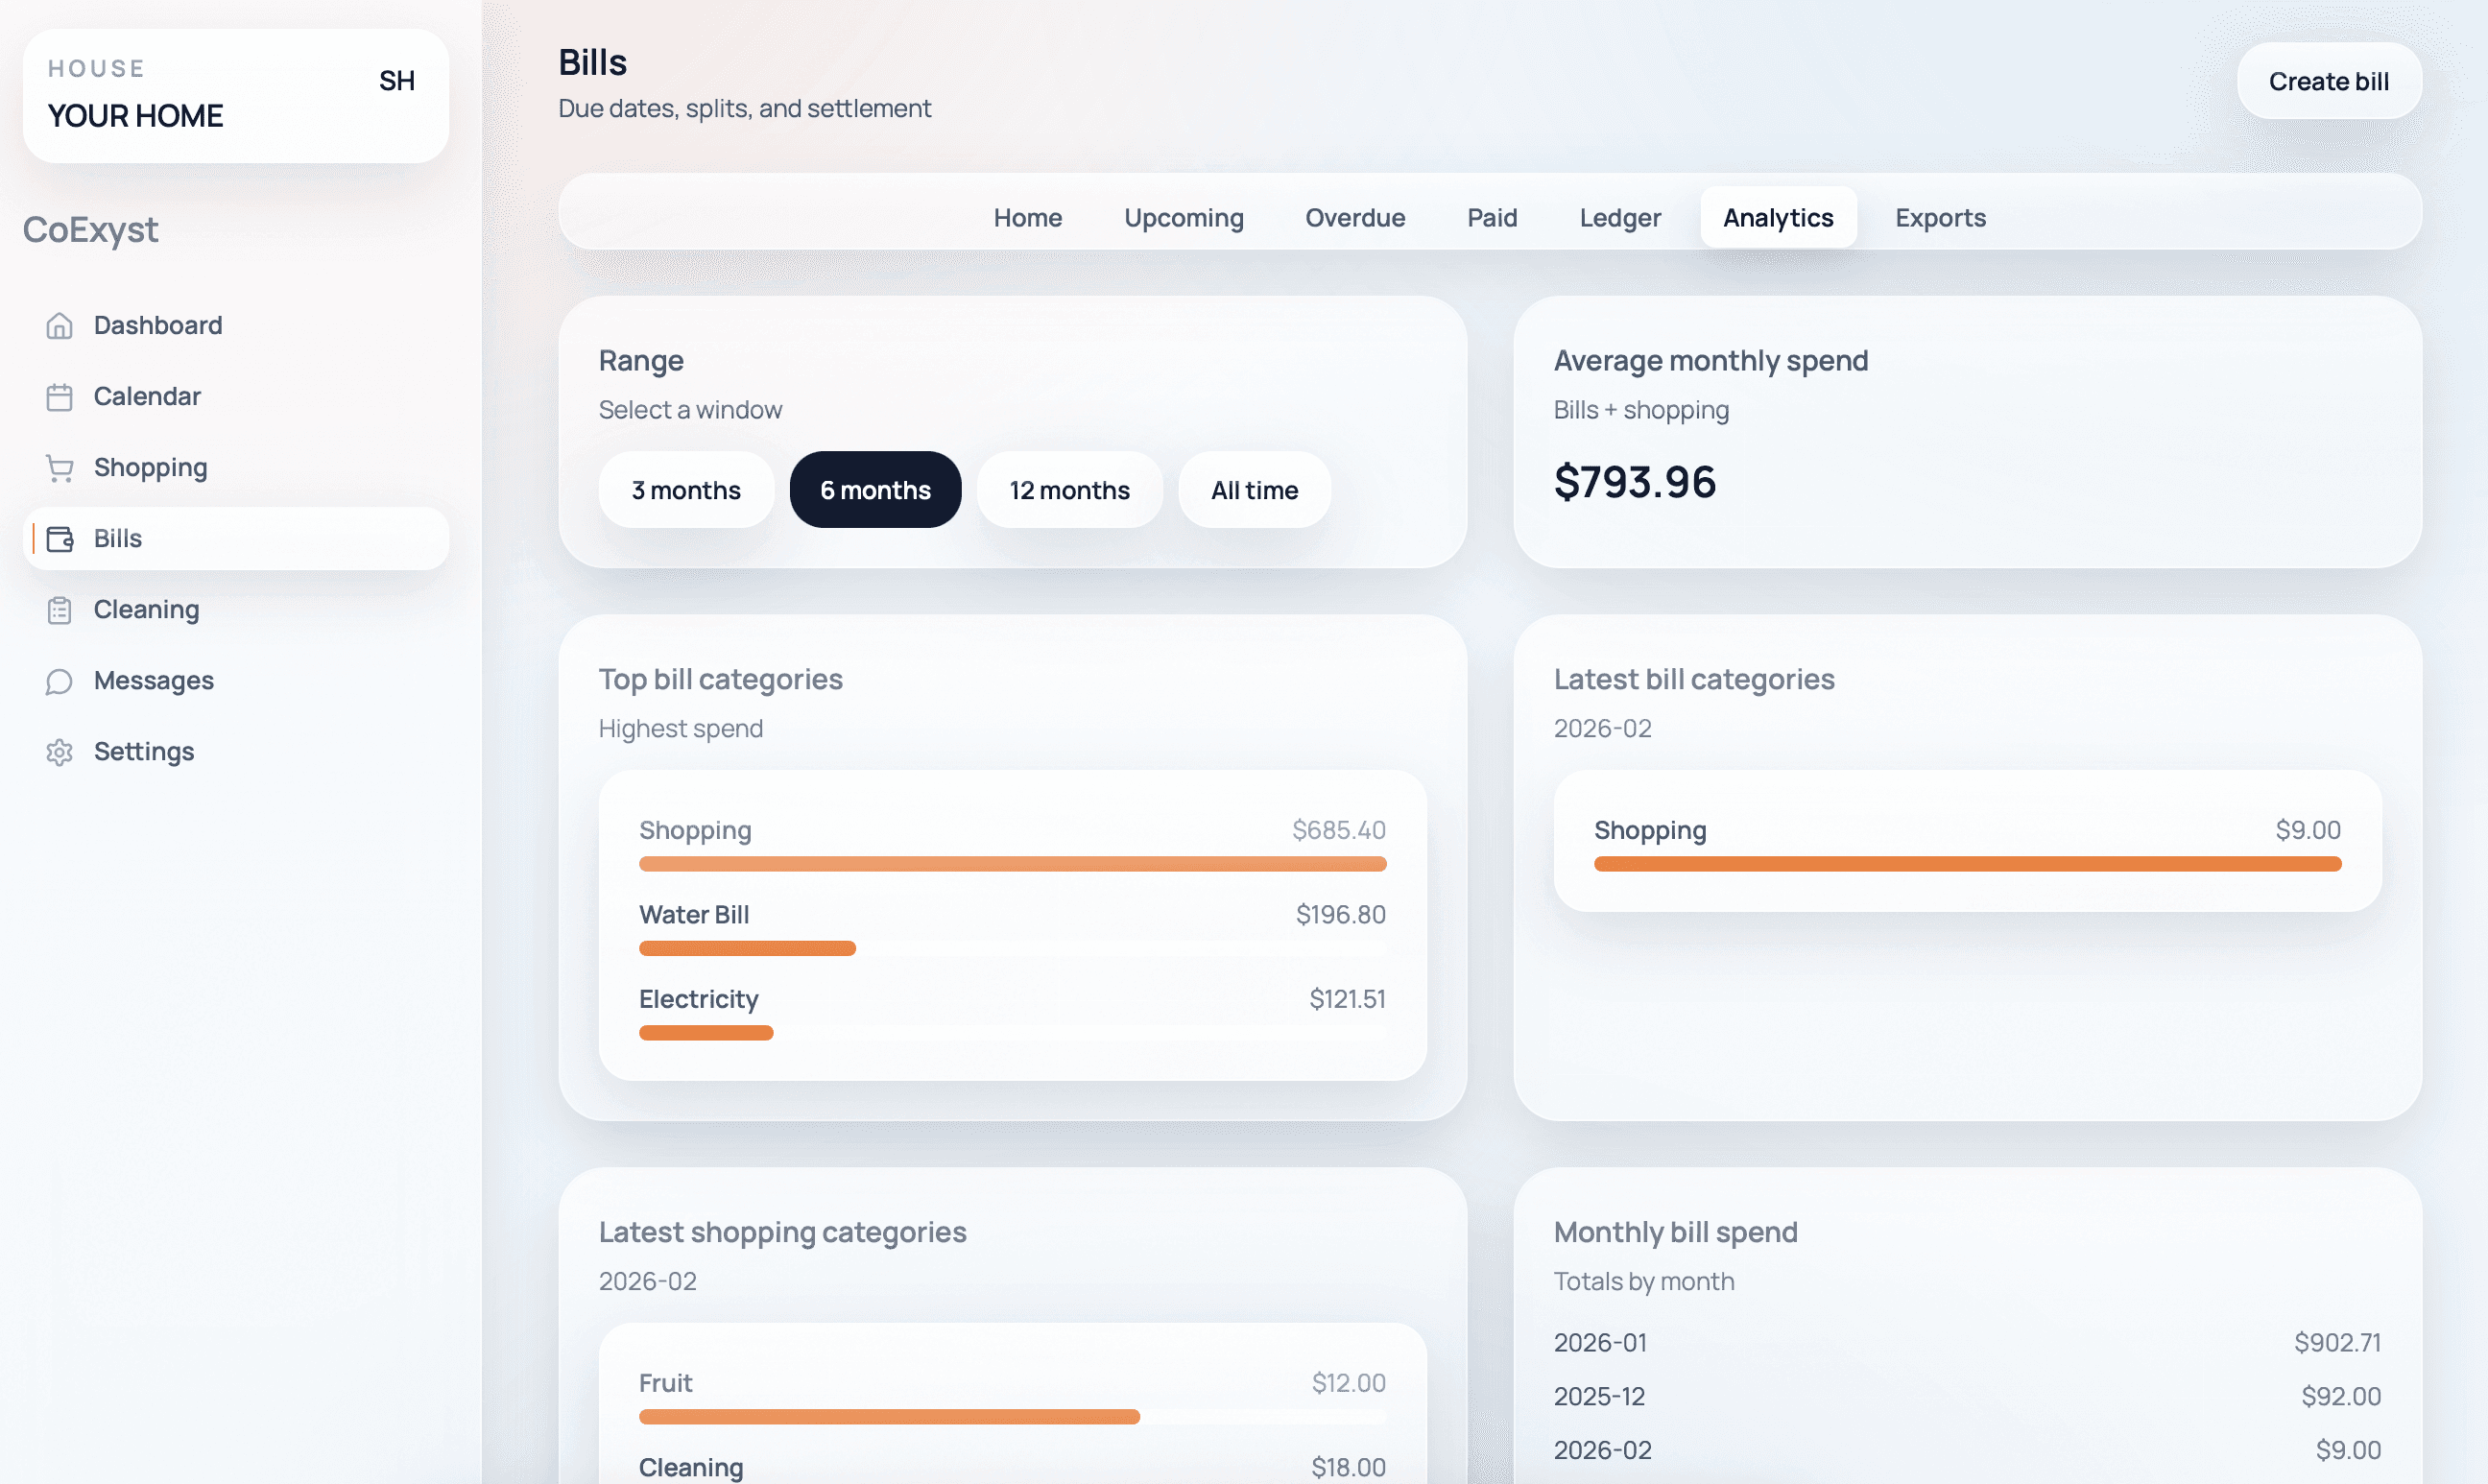Click the Bills wallet icon
Screen dimensions: 2488x1484
coord(59,539)
